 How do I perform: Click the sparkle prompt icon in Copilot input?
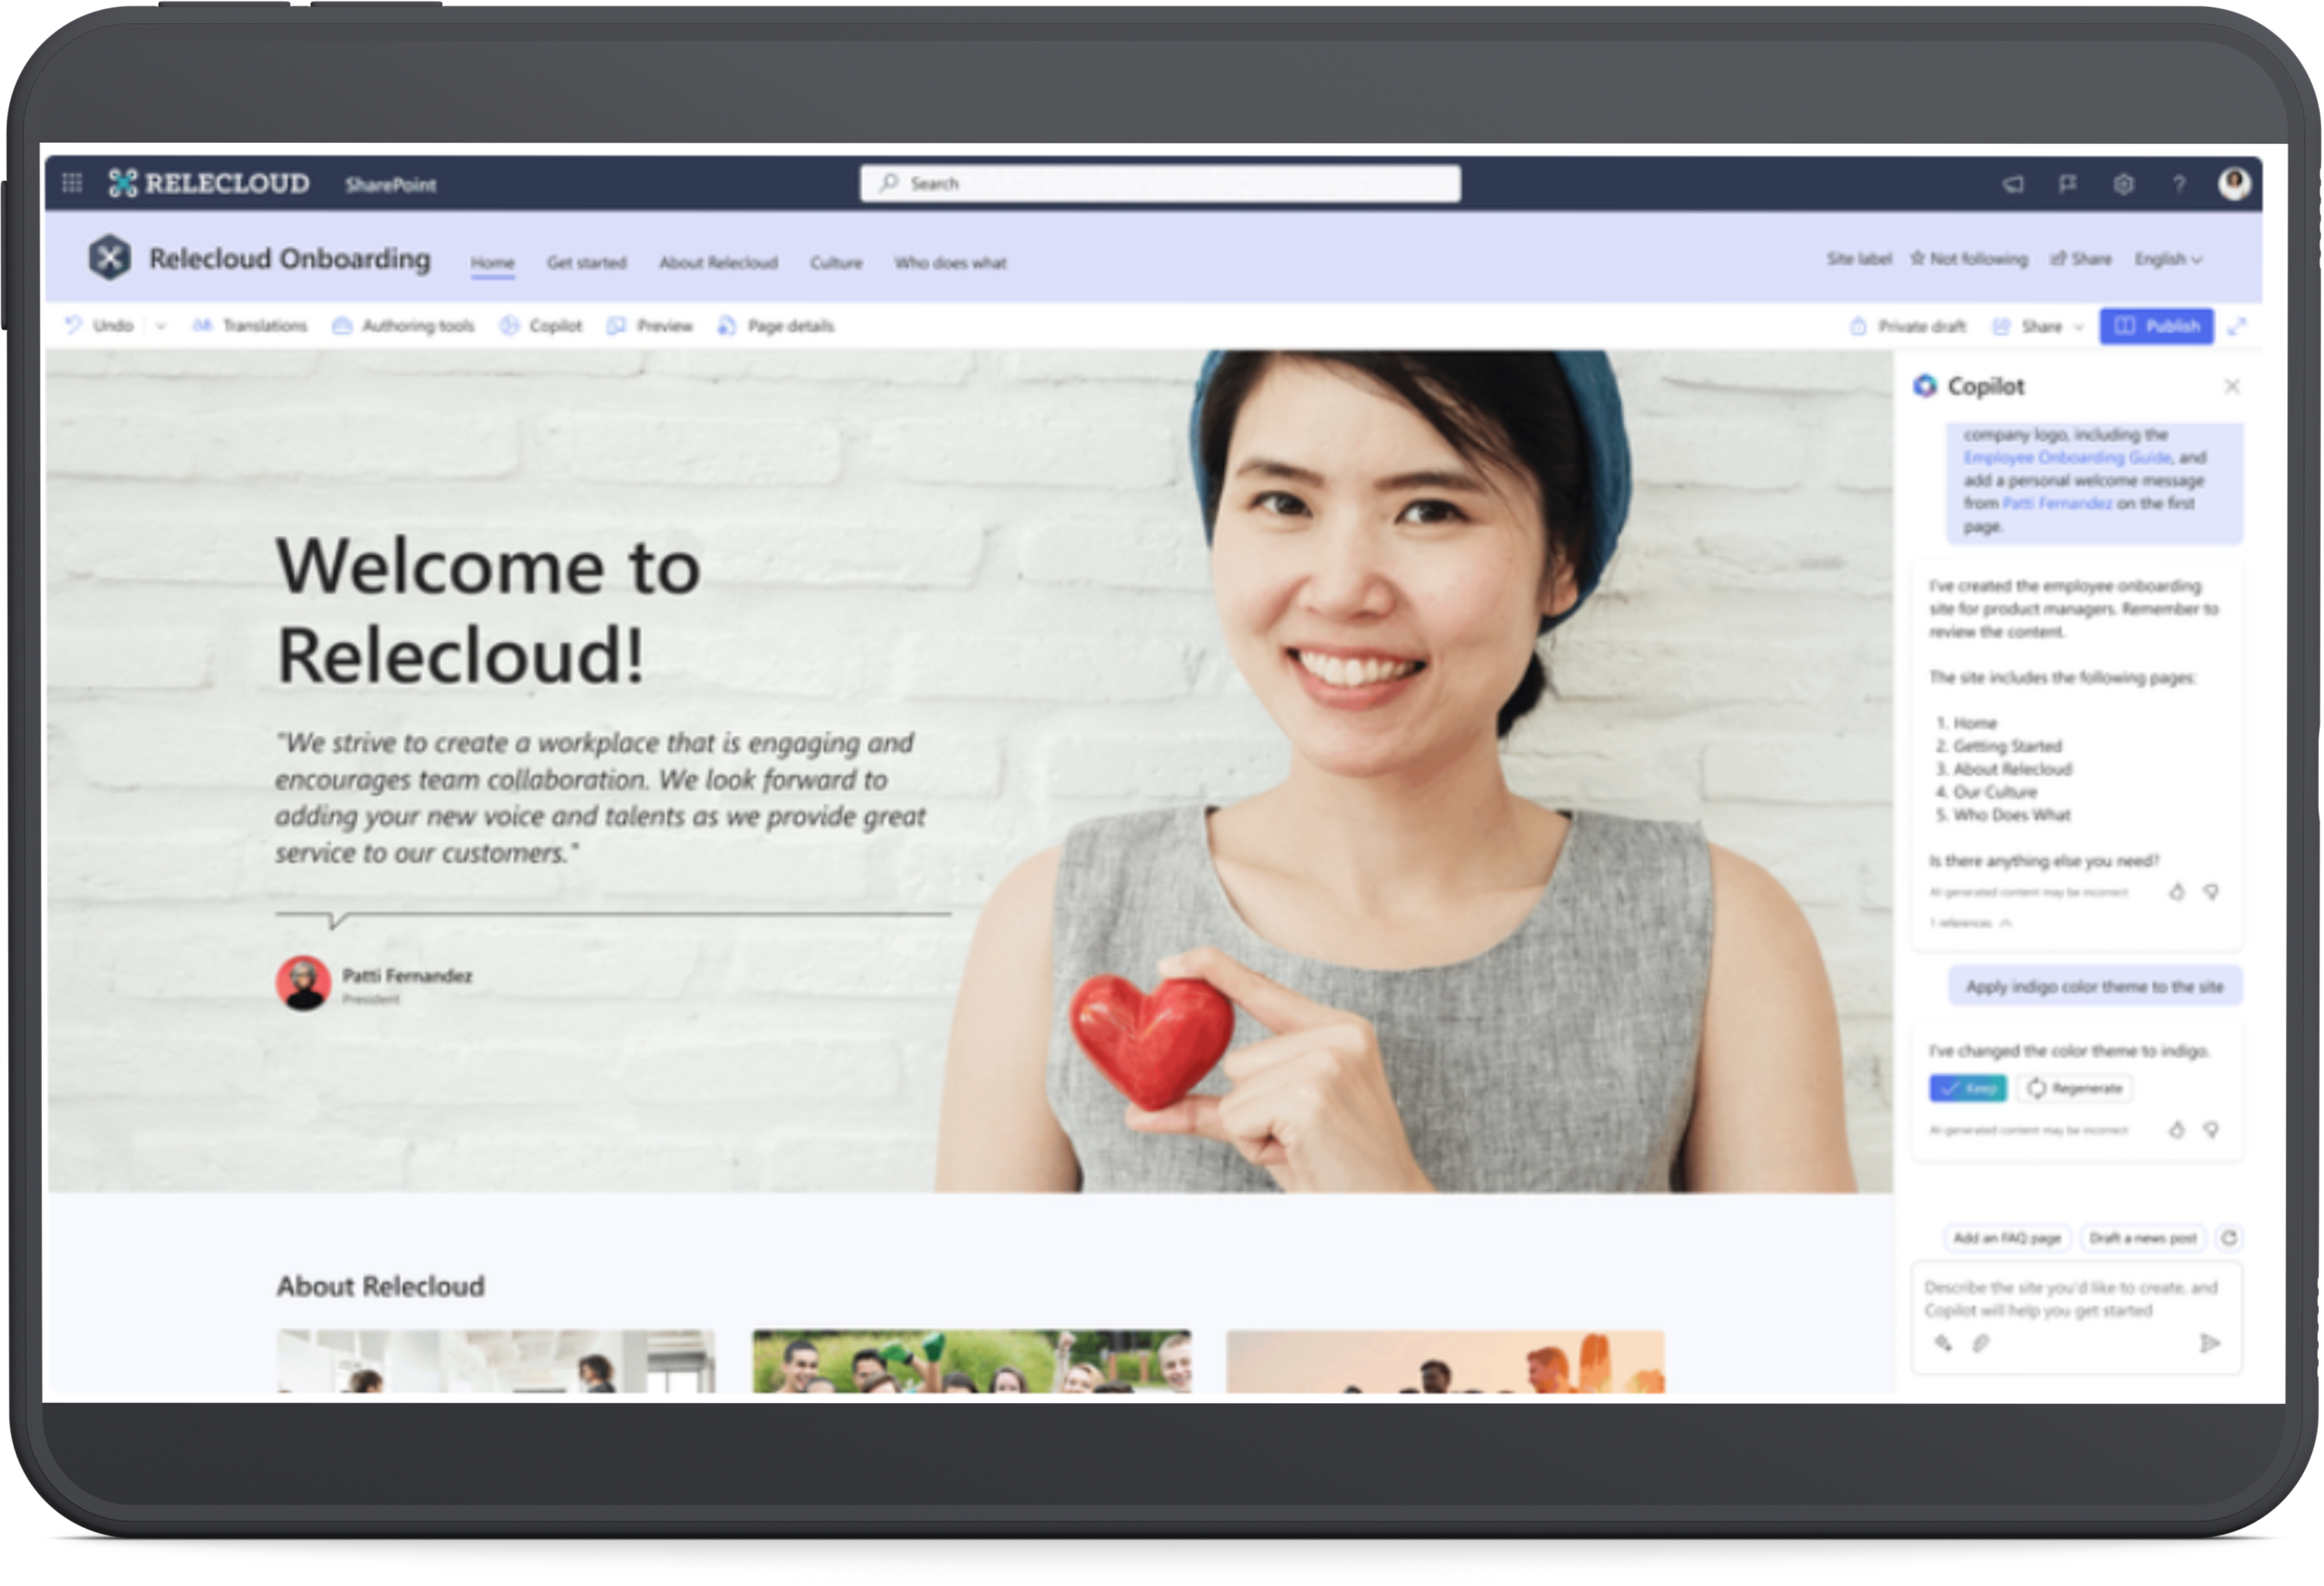[1943, 1343]
